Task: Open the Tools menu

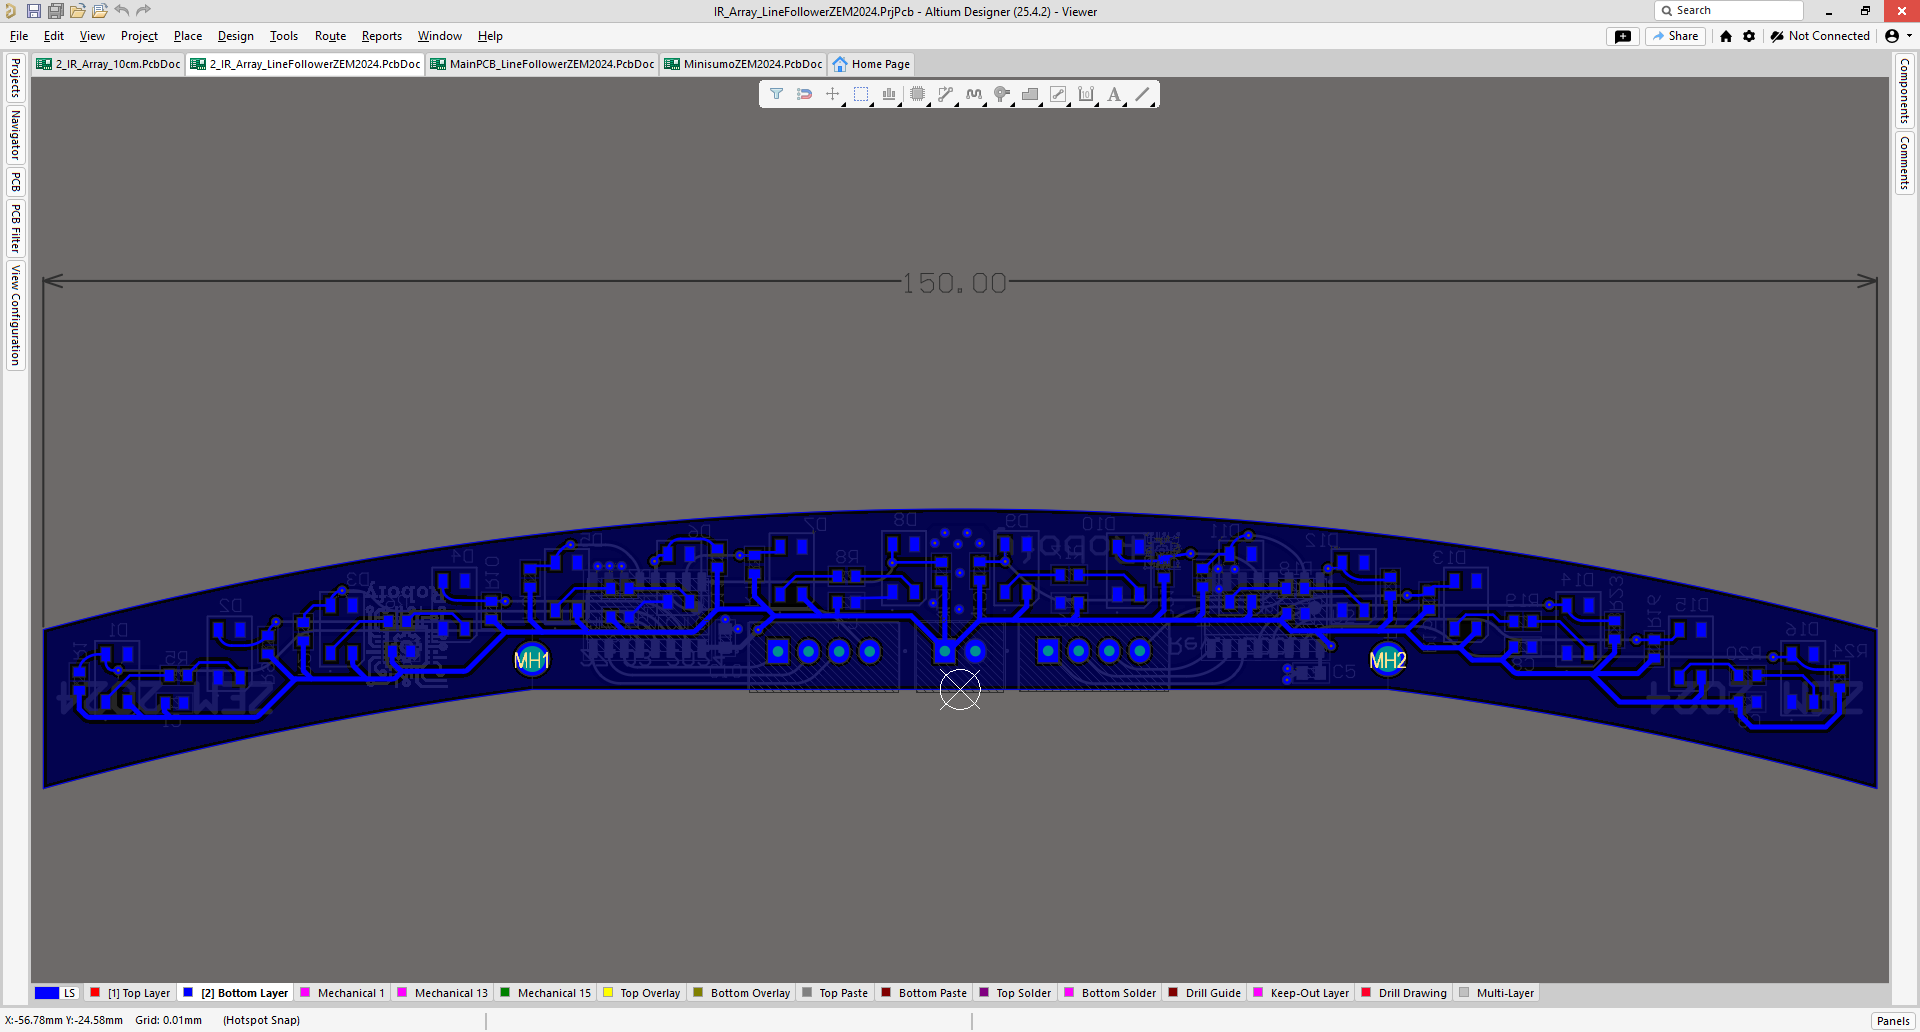Action: [x=284, y=36]
